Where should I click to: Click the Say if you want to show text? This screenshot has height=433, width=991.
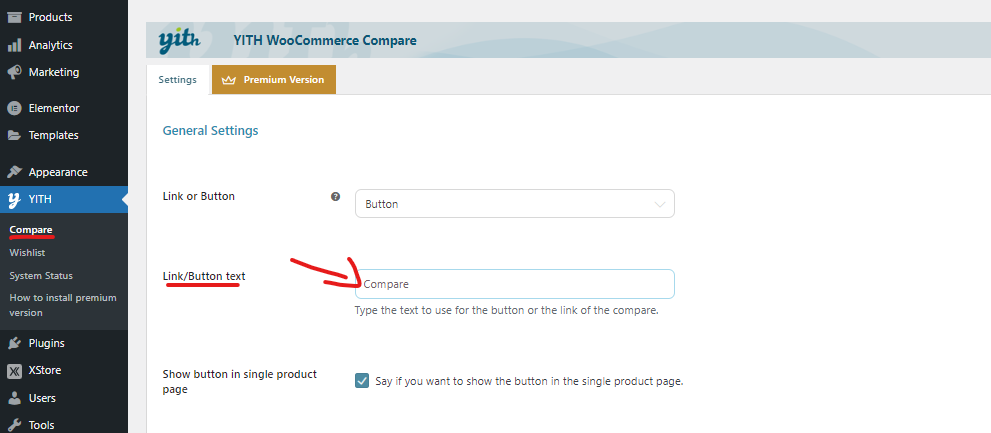pyautogui.click(x=530, y=381)
